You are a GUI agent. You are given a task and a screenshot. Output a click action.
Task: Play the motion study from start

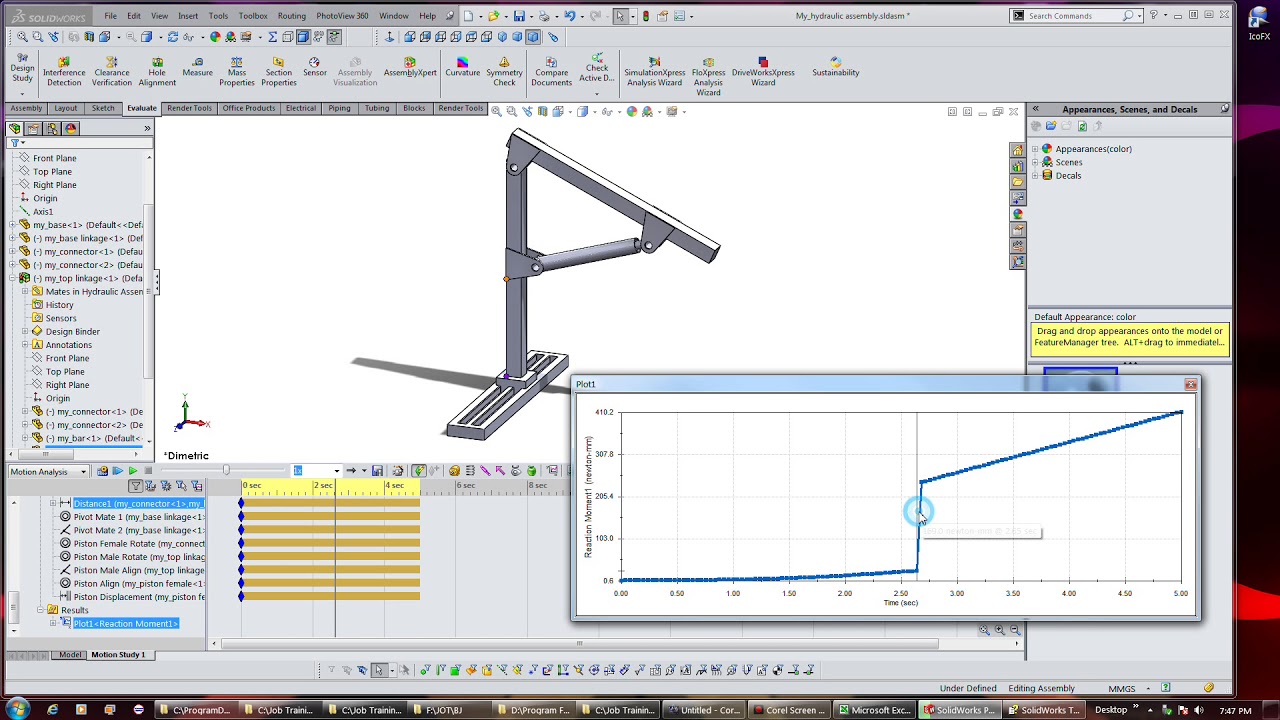coord(117,471)
